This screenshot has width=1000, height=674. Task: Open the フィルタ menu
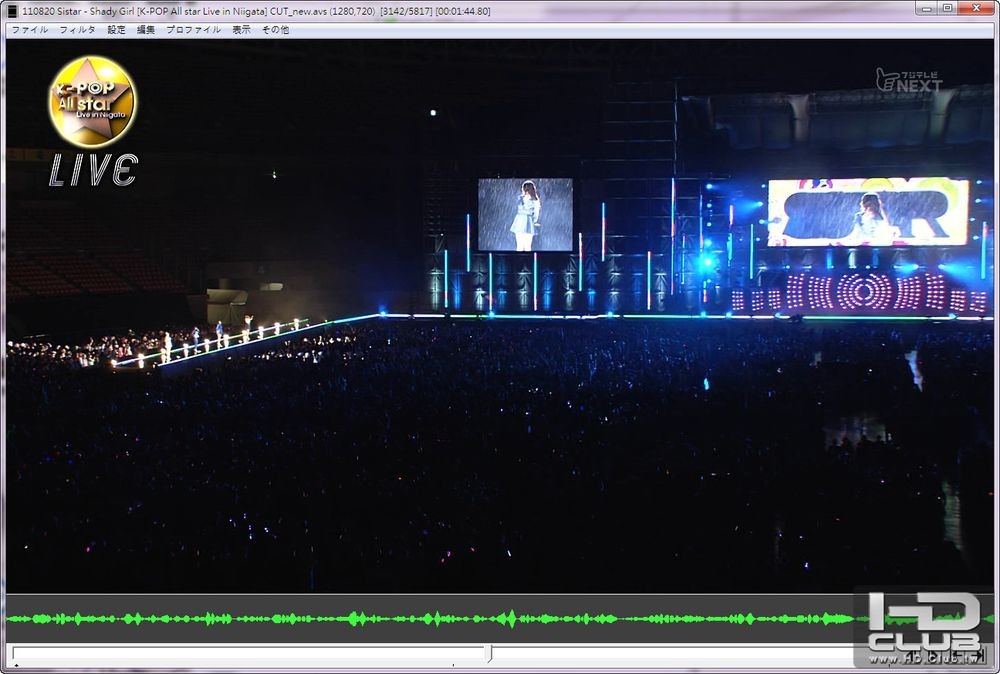tap(77, 29)
